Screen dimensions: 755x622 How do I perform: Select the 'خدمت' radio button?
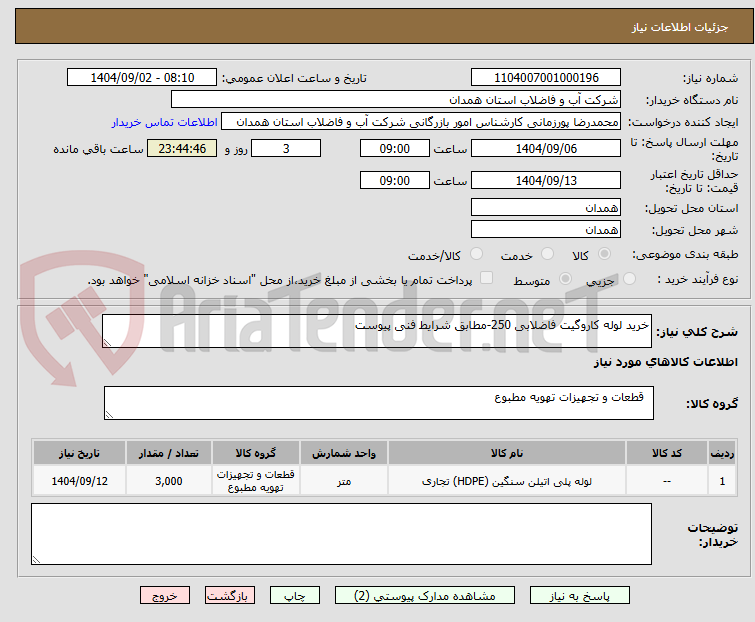(x=547, y=254)
